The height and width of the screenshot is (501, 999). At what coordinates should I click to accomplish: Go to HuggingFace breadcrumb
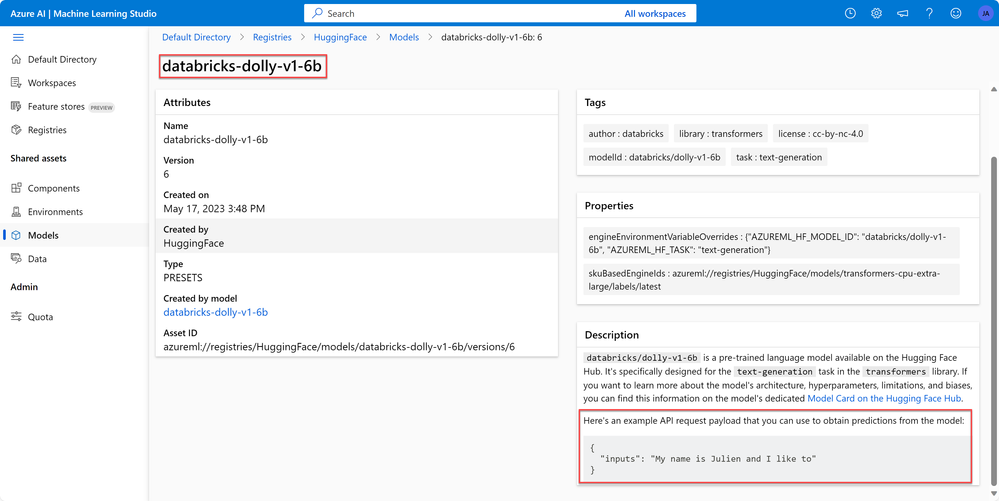(x=340, y=38)
